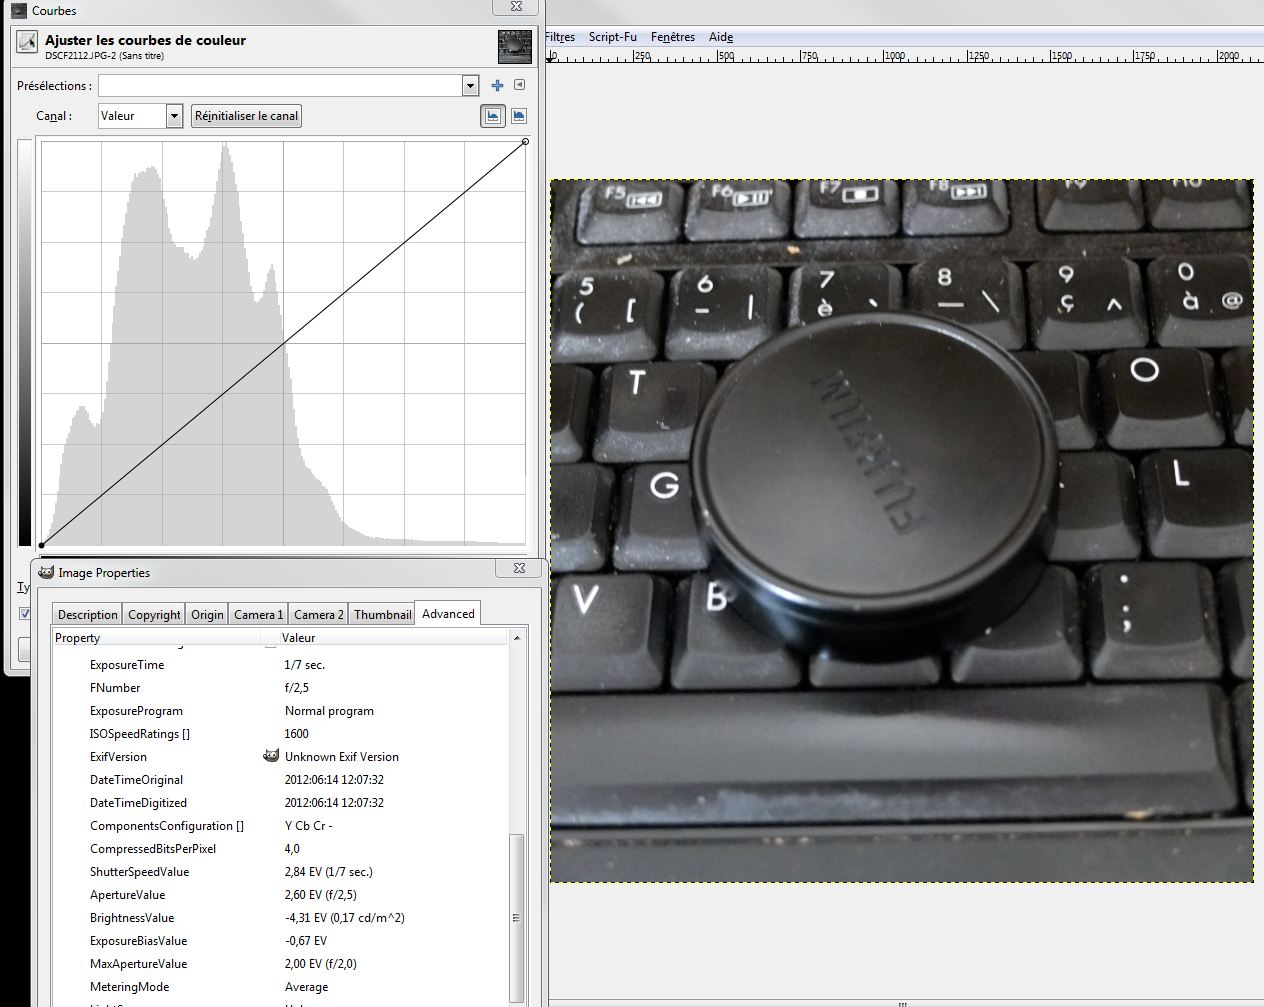Switch to the Description tab
This screenshot has height=1007, width=1264.
tap(87, 615)
